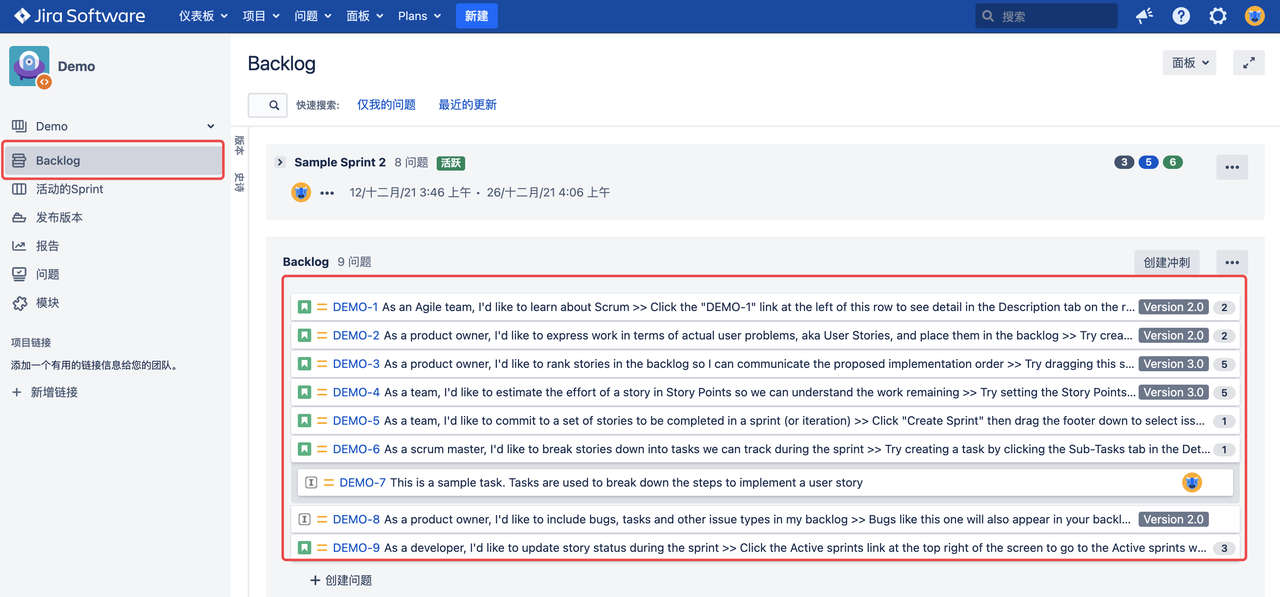The height and width of the screenshot is (597, 1280).
Task: Expand the 版本 side panel
Action: click(239, 145)
